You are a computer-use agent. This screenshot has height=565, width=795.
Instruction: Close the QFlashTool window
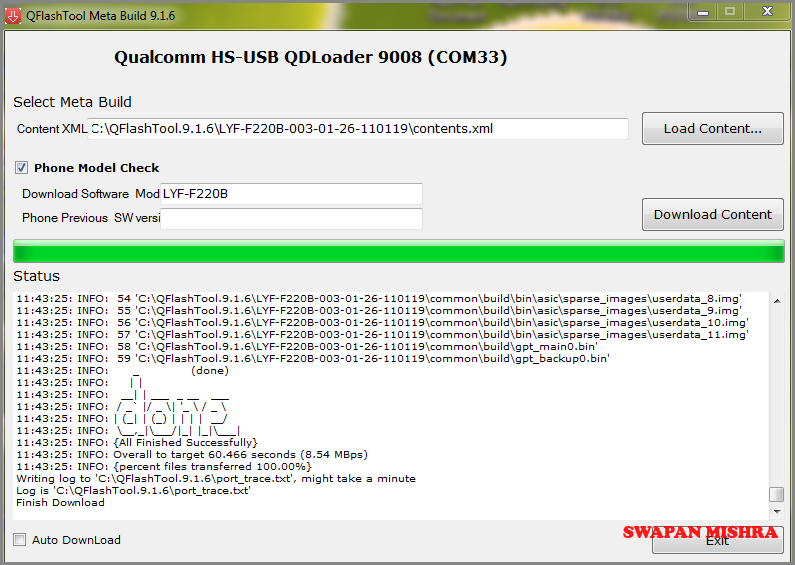click(767, 12)
